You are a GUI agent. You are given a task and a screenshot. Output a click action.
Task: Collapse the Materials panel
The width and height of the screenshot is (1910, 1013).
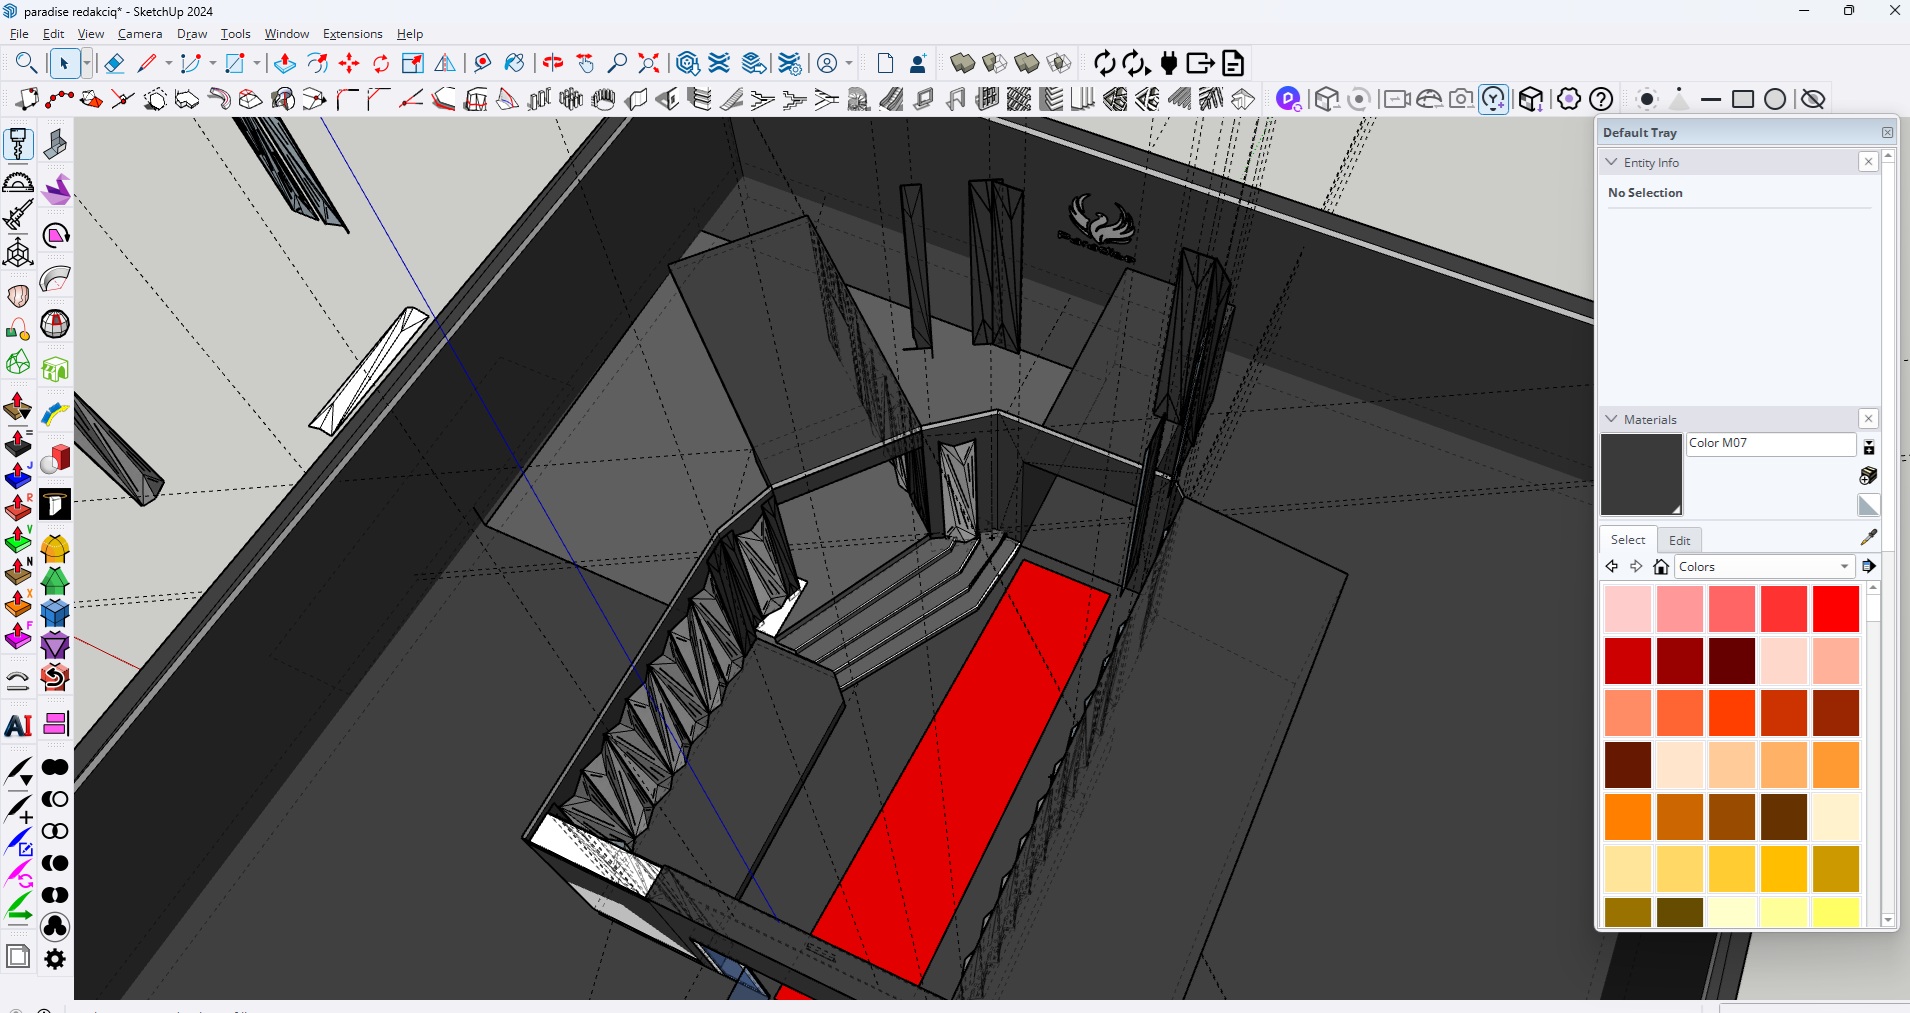click(x=1611, y=419)
